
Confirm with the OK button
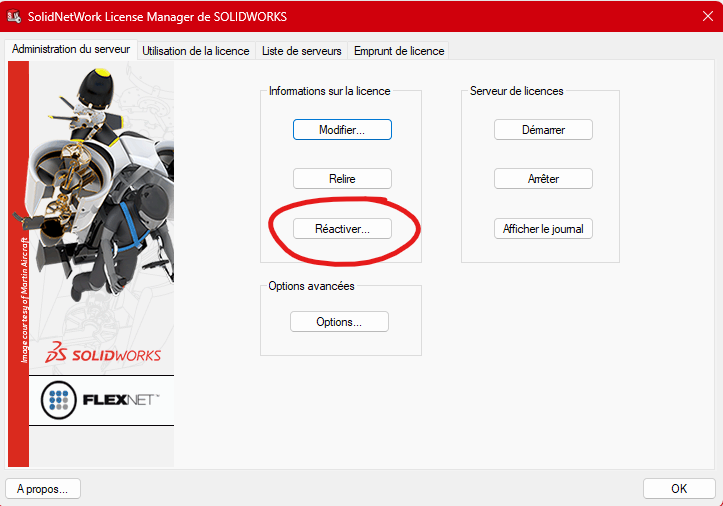point(679,488)
